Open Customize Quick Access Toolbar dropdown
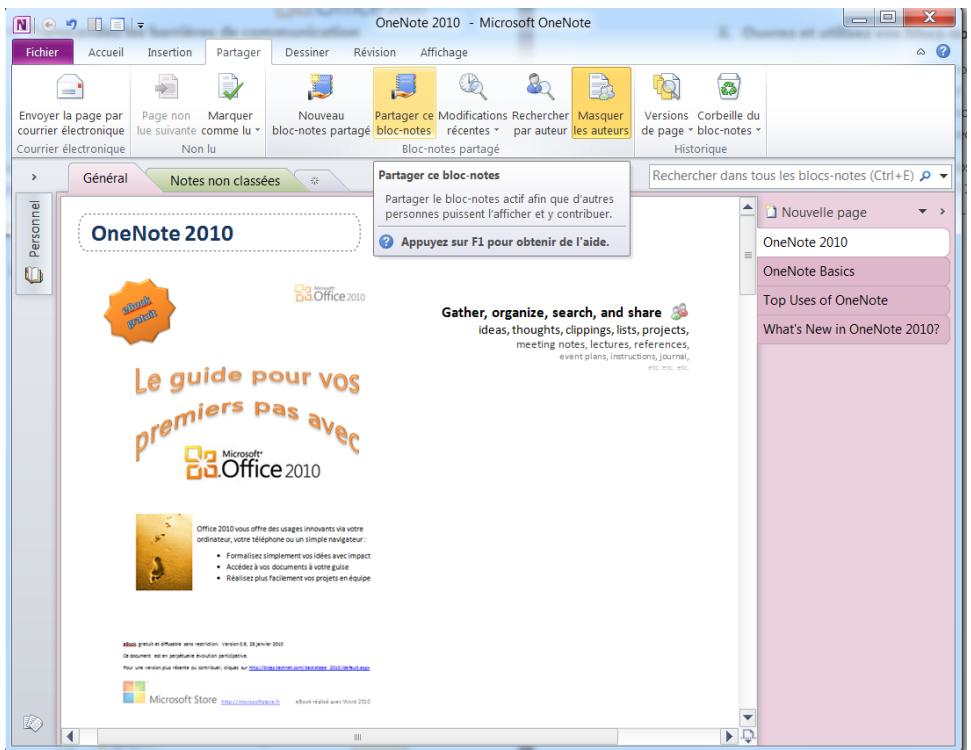The width and height of the screenshot is (971, 750). point(141,25)
